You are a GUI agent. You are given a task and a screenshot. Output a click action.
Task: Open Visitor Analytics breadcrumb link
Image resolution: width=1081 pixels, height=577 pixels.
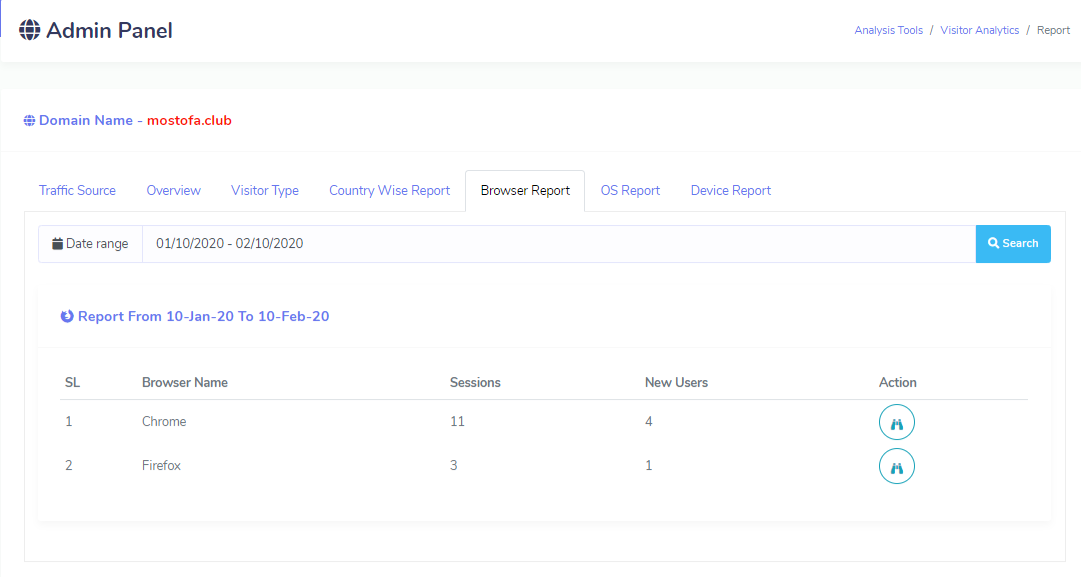tap(979, 31)
